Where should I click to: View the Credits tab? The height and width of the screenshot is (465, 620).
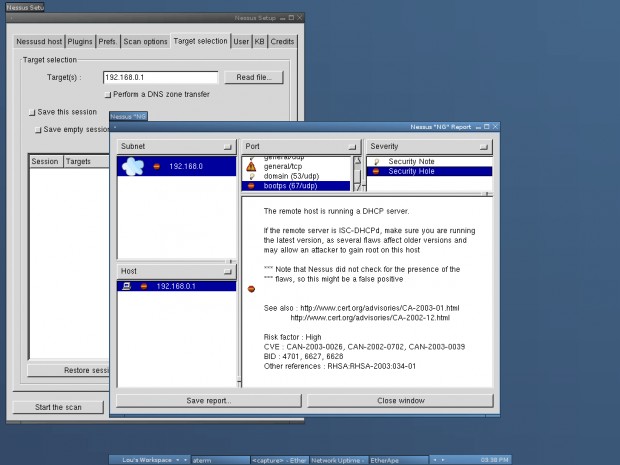click(x=282, y=42)
